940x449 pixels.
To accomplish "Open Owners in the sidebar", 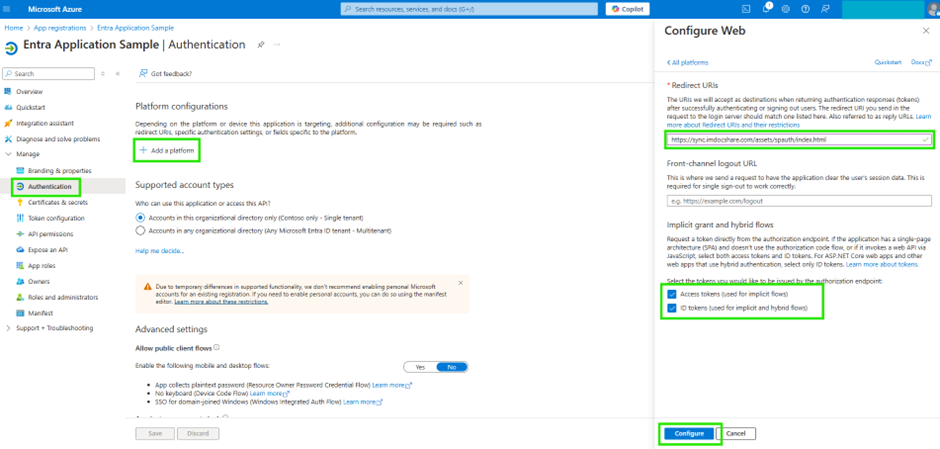I will 38,281.
